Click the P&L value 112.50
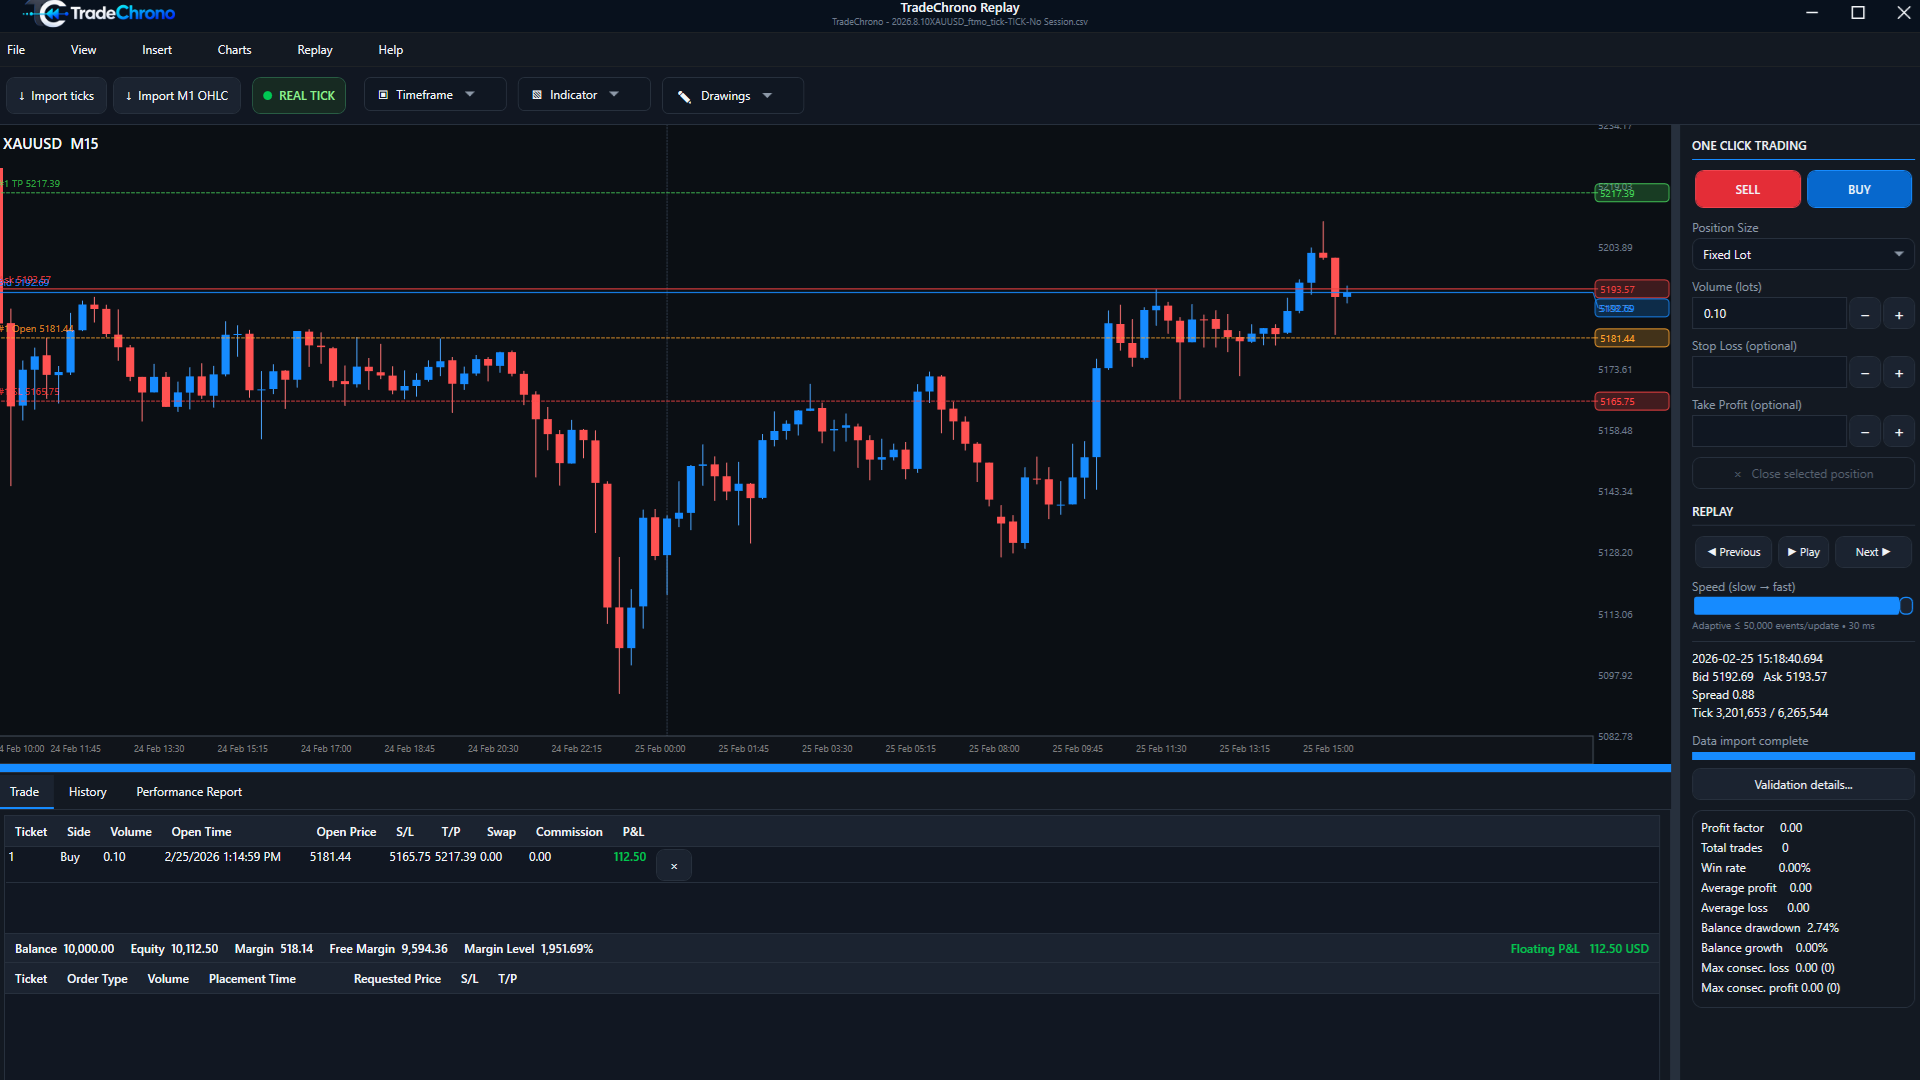Screen dimensions: 1920x1080 (x=630, y=857)
